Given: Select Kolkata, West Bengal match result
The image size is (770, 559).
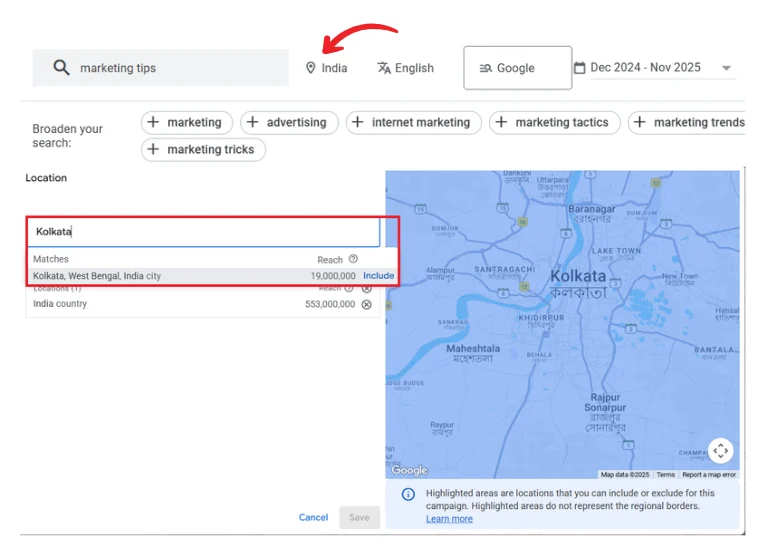Looking at the screenshot, I should tap(97, 276).
